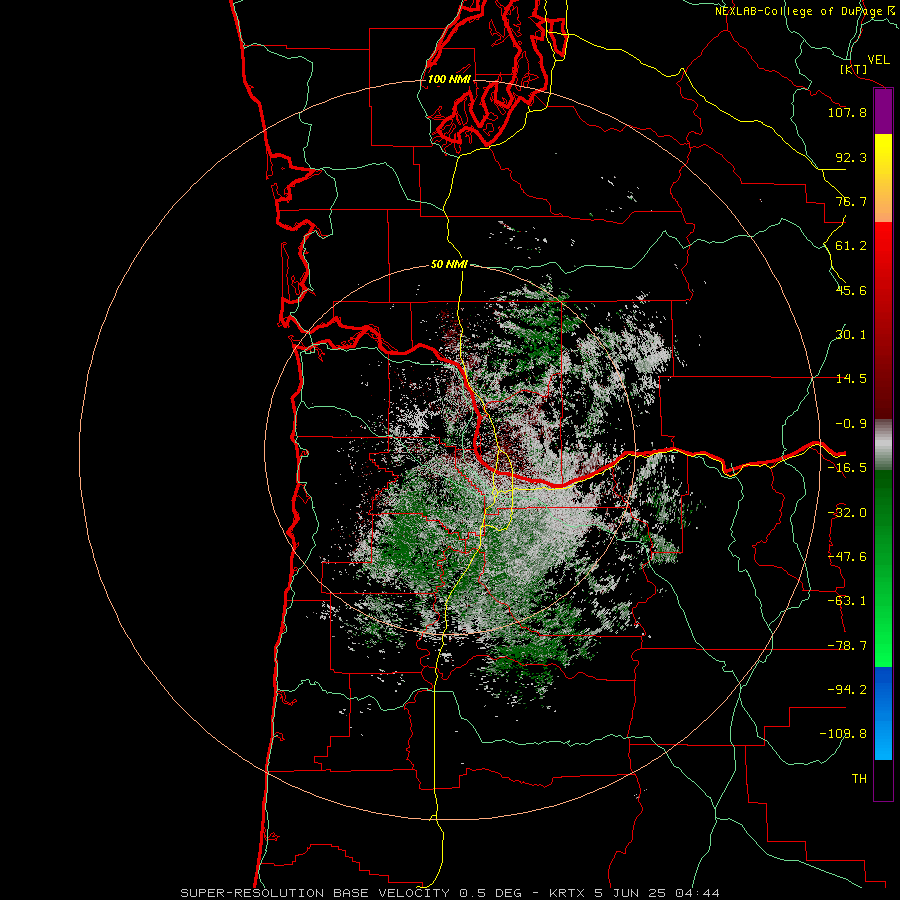The width and height of the screenshot is (900, 900).
Task: Click the gray near-zero segment of the color bar
Action: 883,445
